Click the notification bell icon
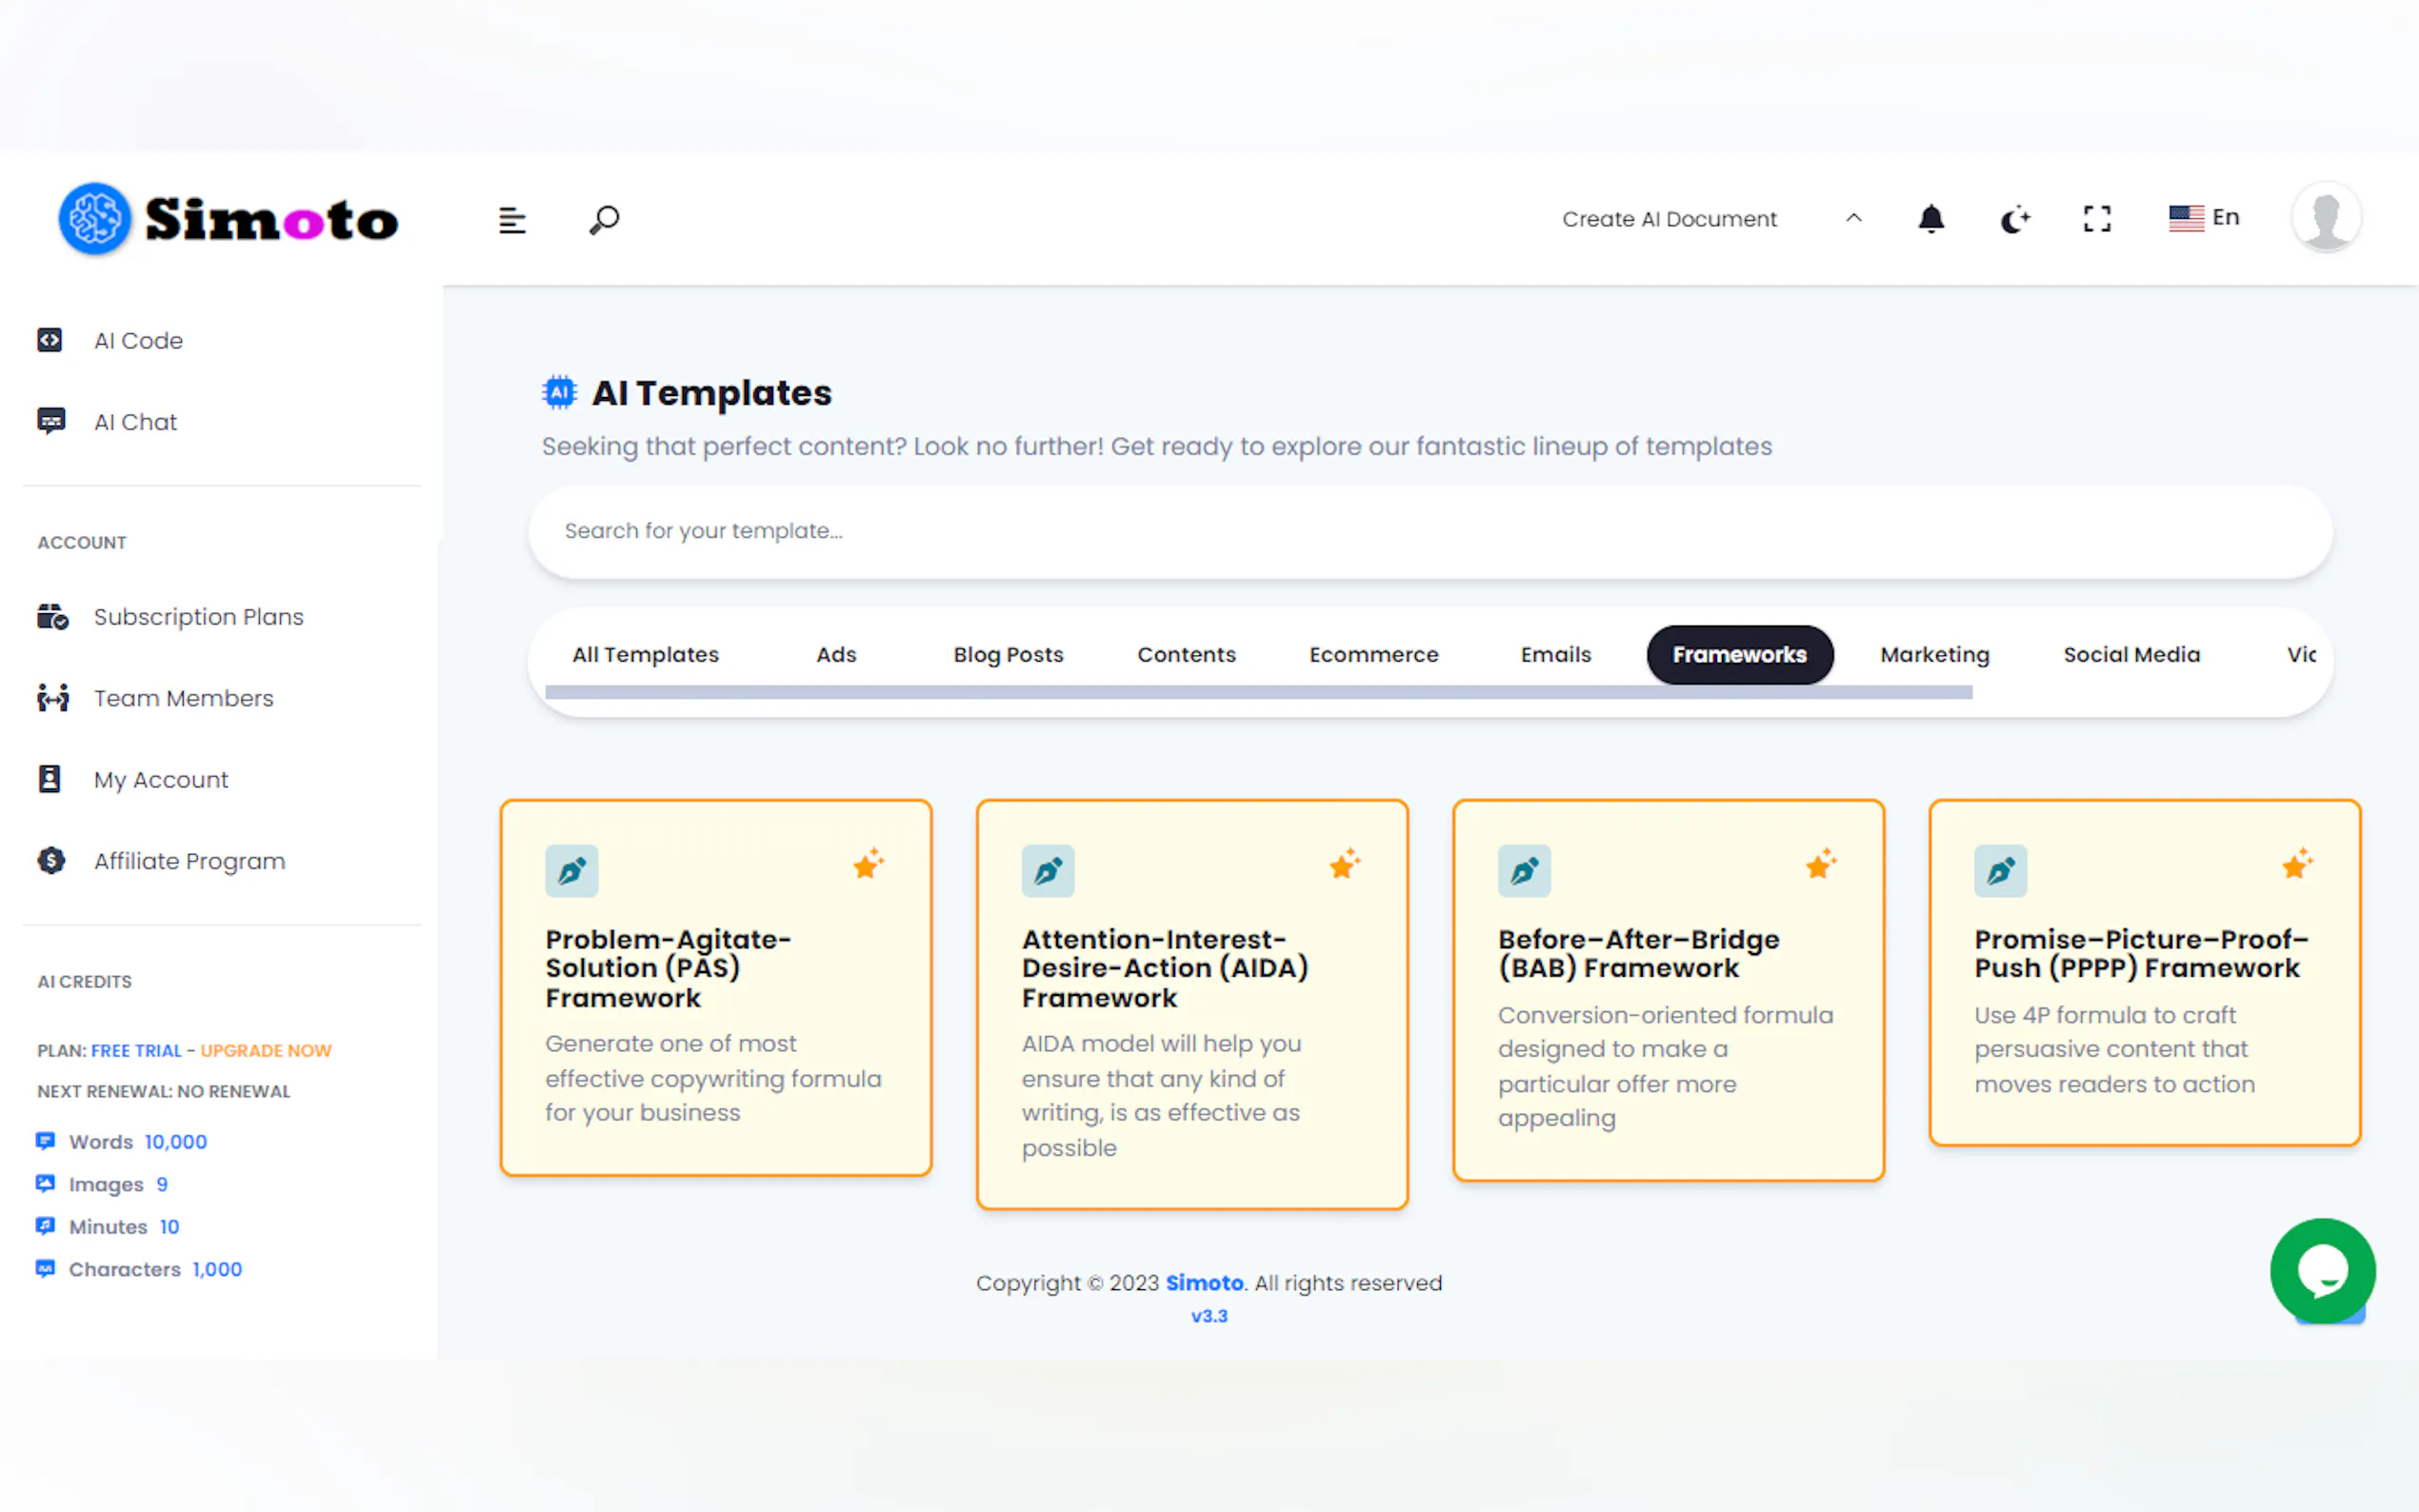2419x1512 pixels. pyautogui.click(x=1930, y=219)
